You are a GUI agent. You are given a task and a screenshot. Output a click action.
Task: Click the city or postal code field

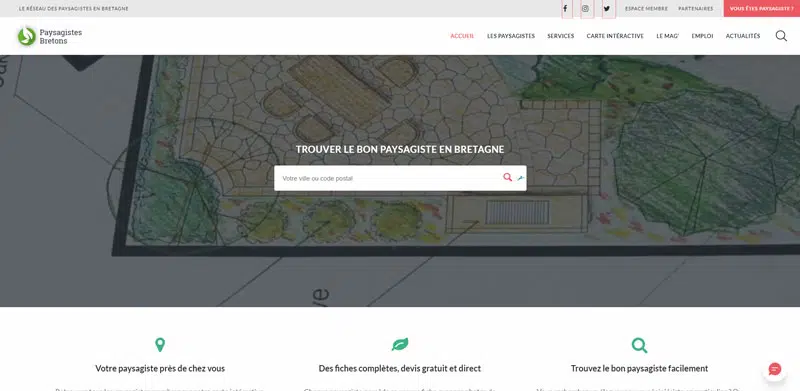[x=389, y=178]
